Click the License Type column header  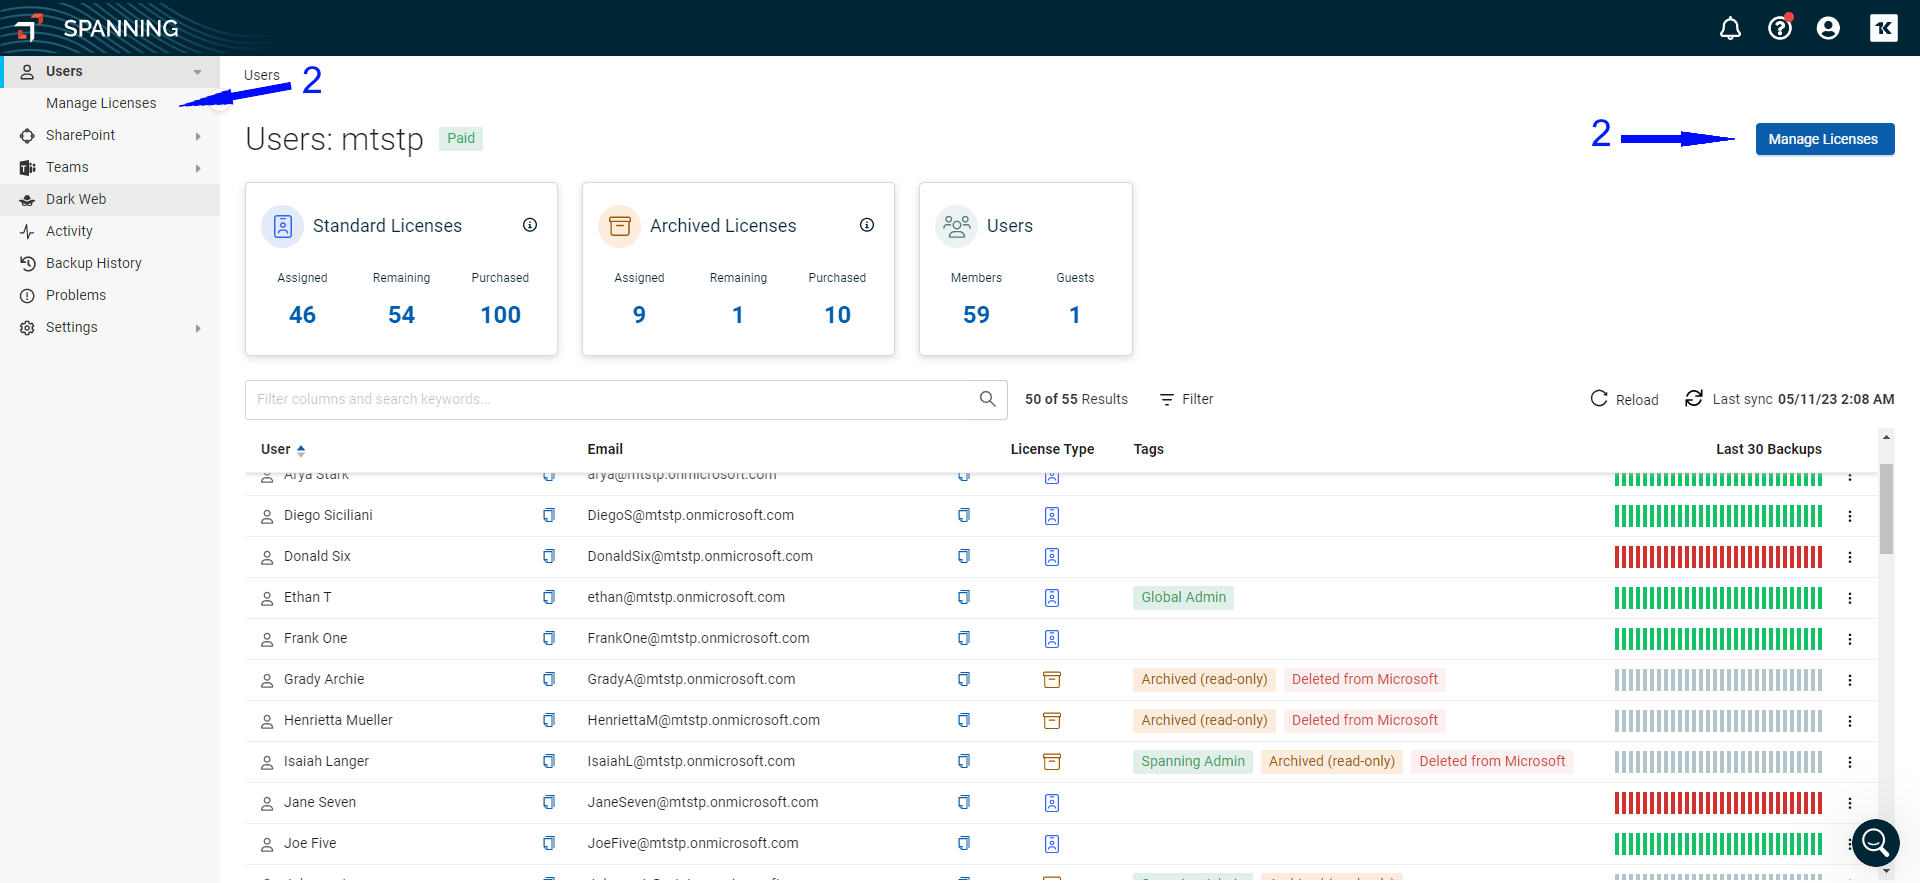point(1052,449)
